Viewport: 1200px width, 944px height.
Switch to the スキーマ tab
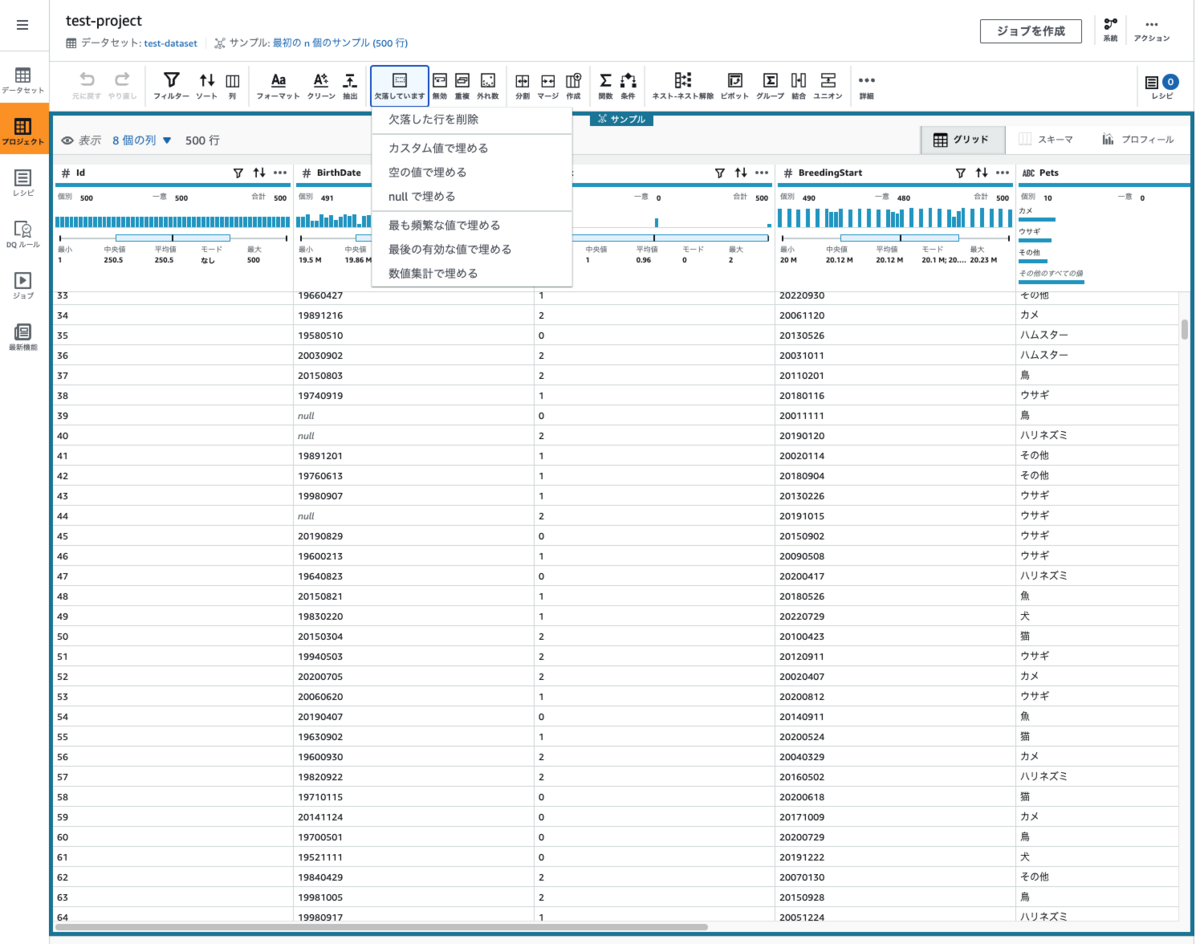pos(1046,140)
